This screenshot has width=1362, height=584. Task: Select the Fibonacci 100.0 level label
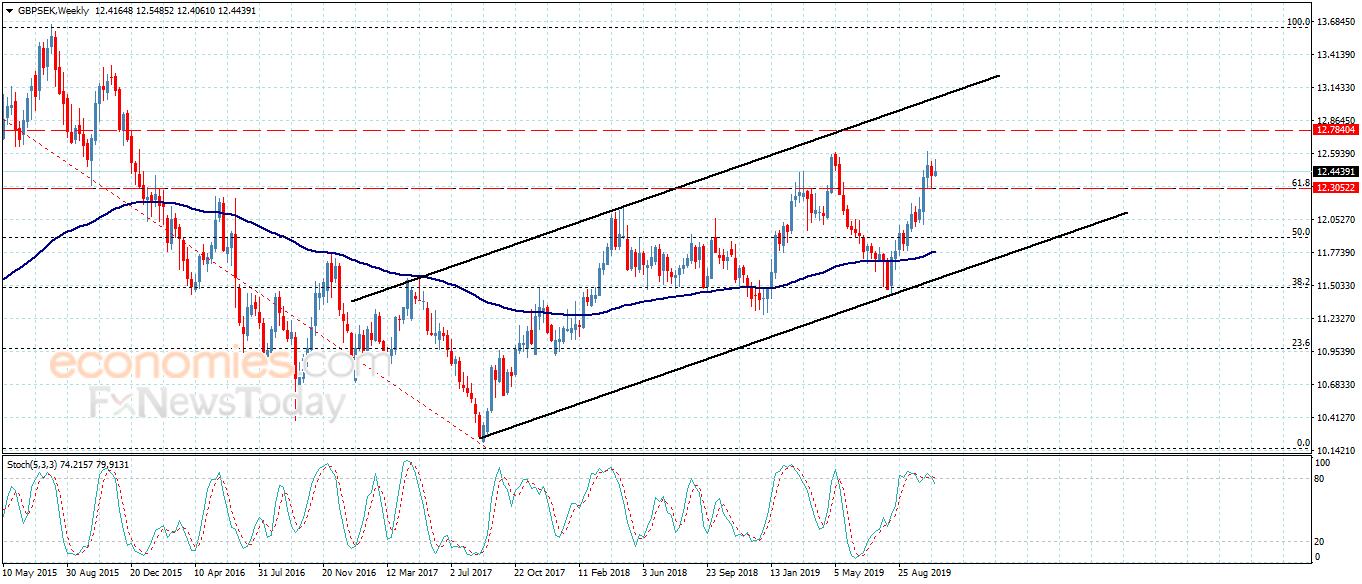[x=1298, y=21]
